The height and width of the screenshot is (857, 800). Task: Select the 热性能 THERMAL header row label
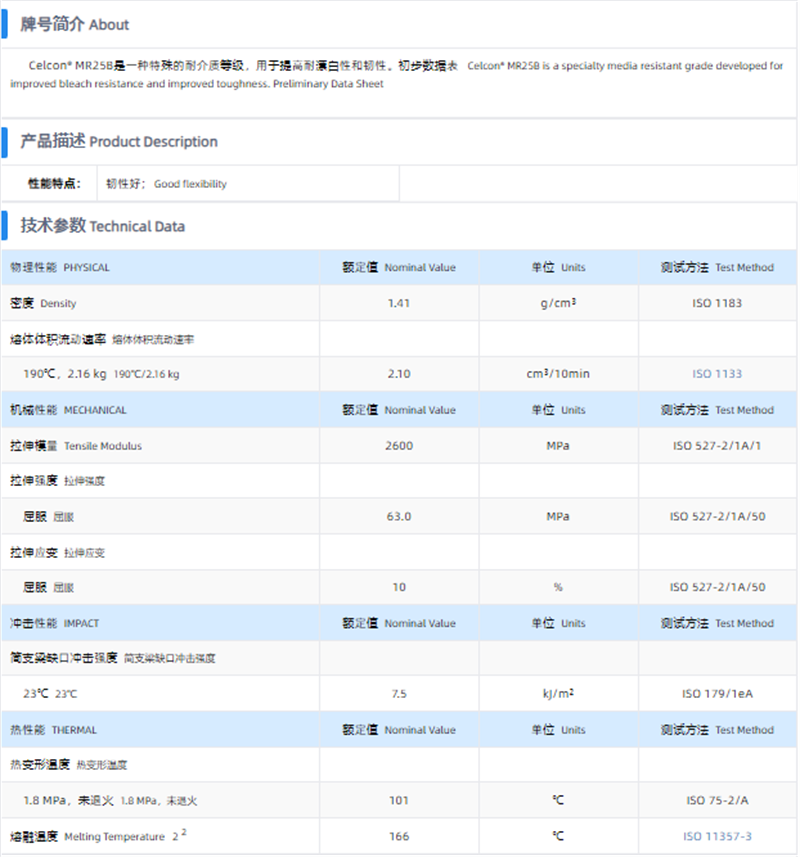coord(54,730)
